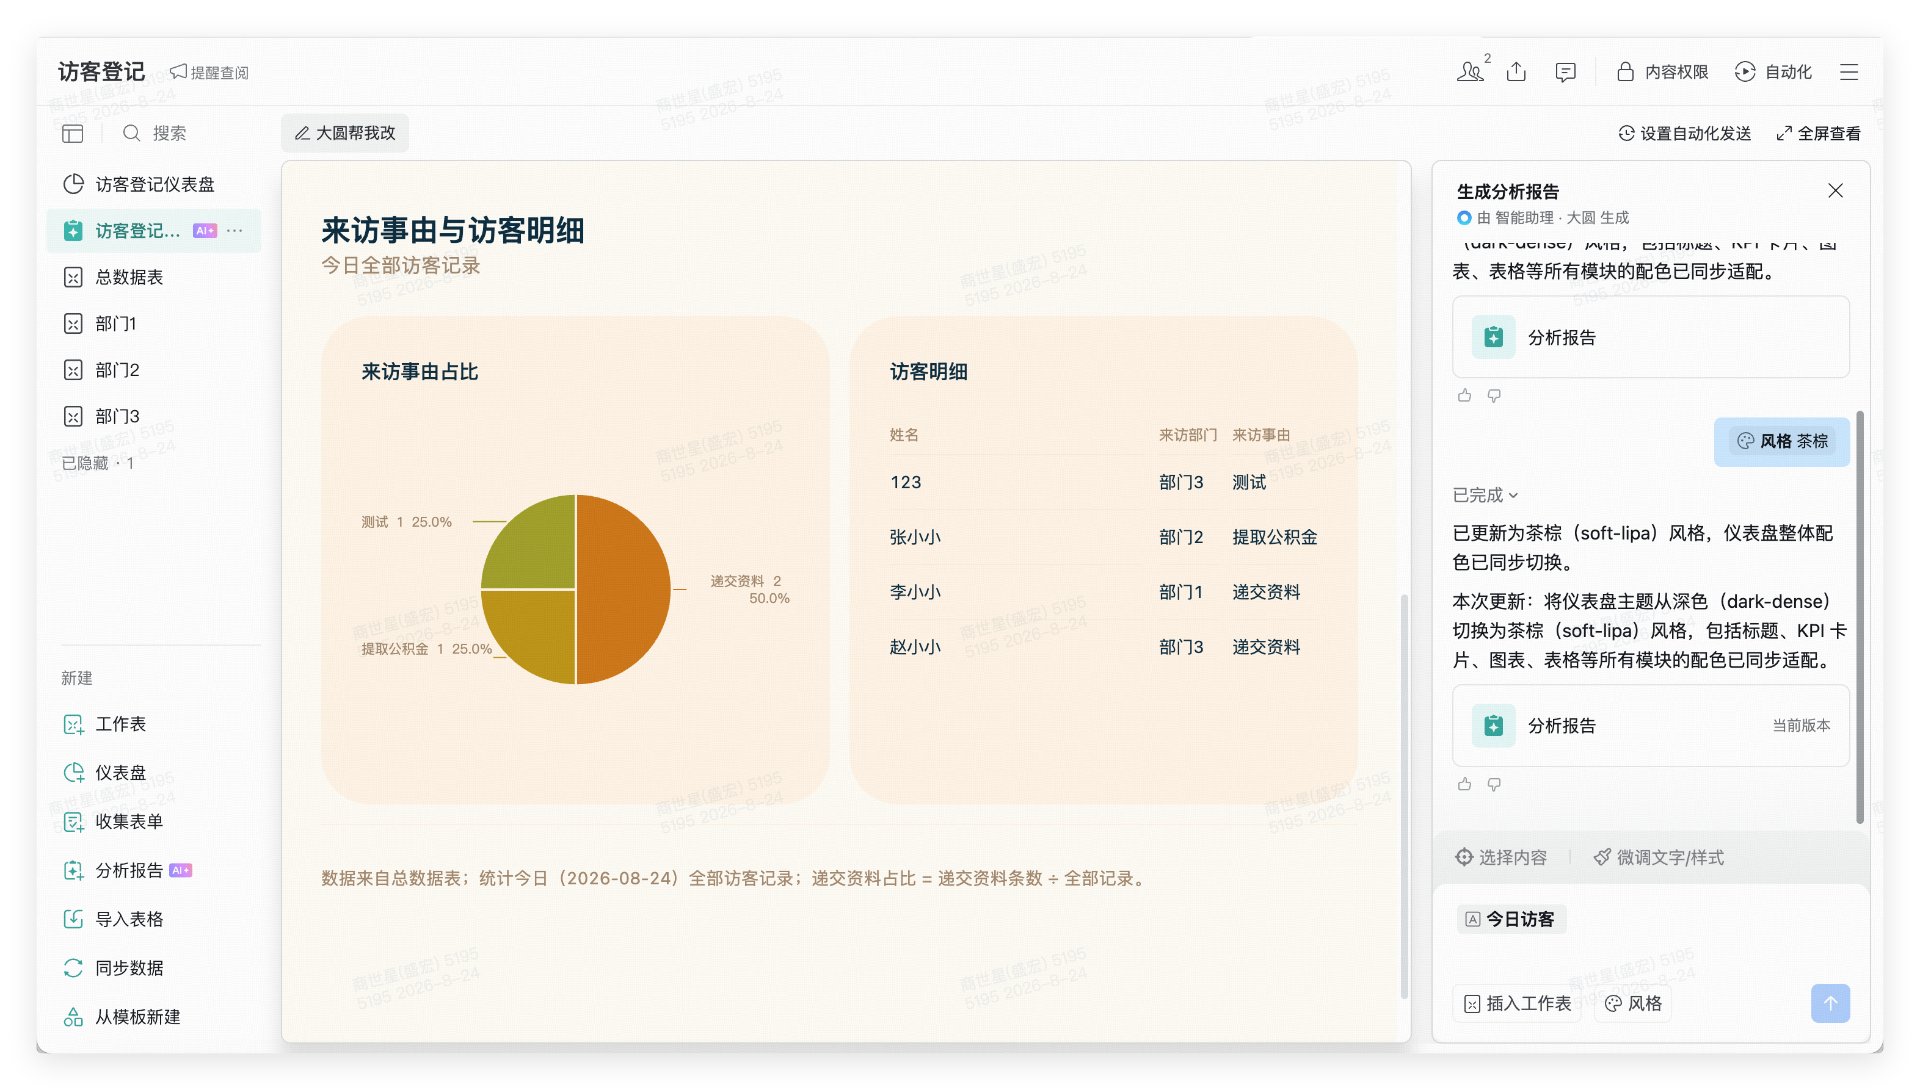Viewport: 1920px width, 1090px height.
Task: Click the orange 递交资料 pie slice
Action: point(625,590)
